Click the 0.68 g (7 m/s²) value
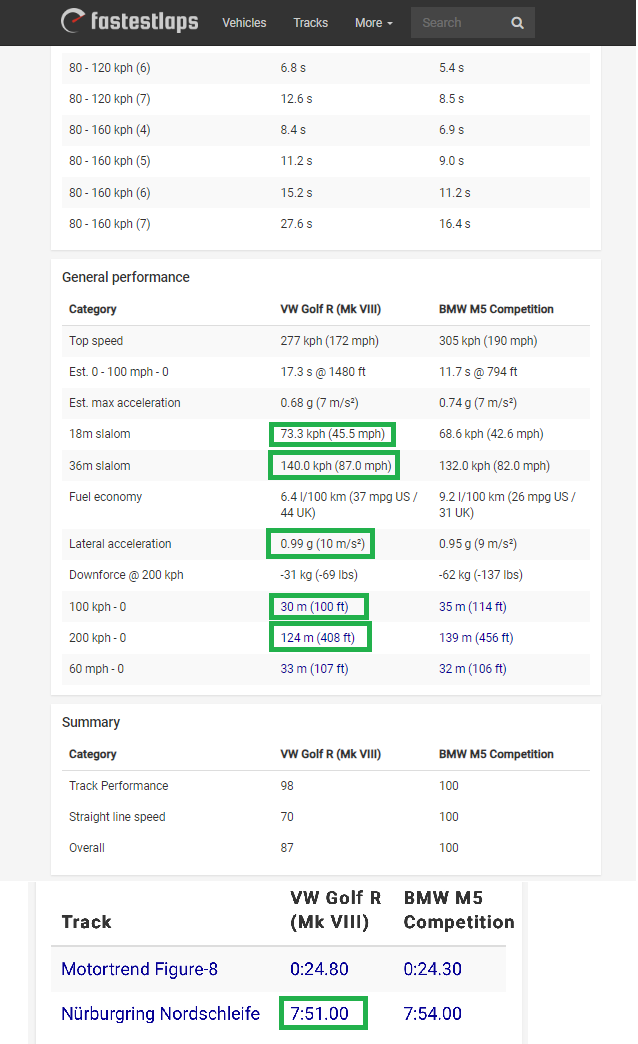This screenshot has height=1044, width=638. click(x=320, y=403)
